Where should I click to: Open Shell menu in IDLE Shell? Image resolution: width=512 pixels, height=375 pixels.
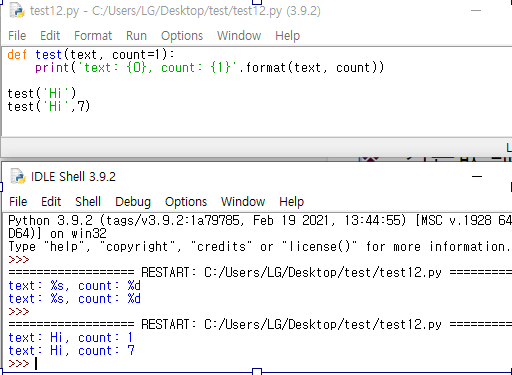pos(88,202)
